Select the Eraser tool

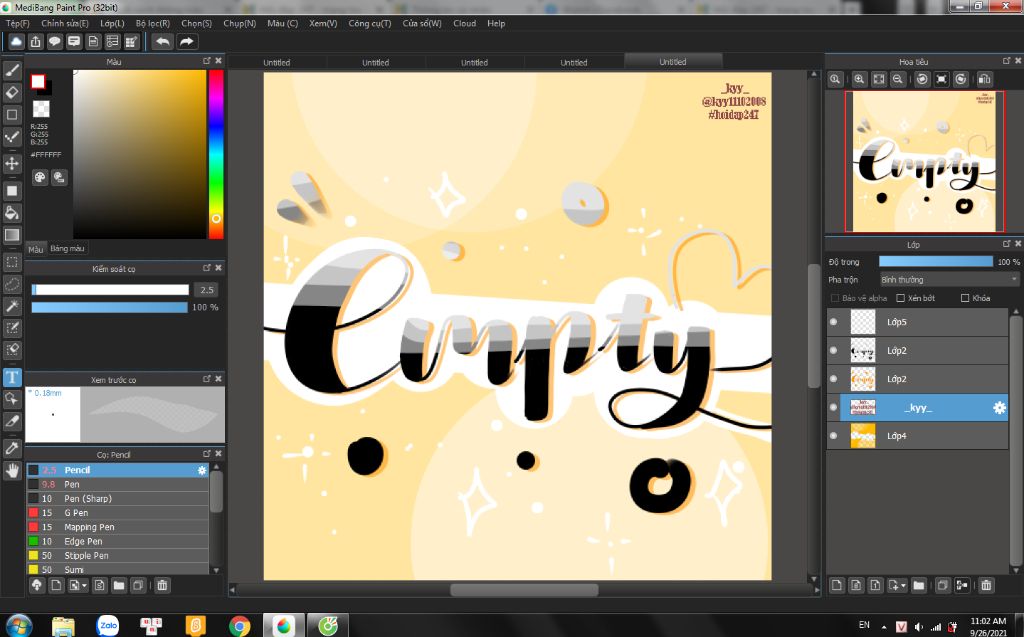pyautogui.click(x=12, y=92)
